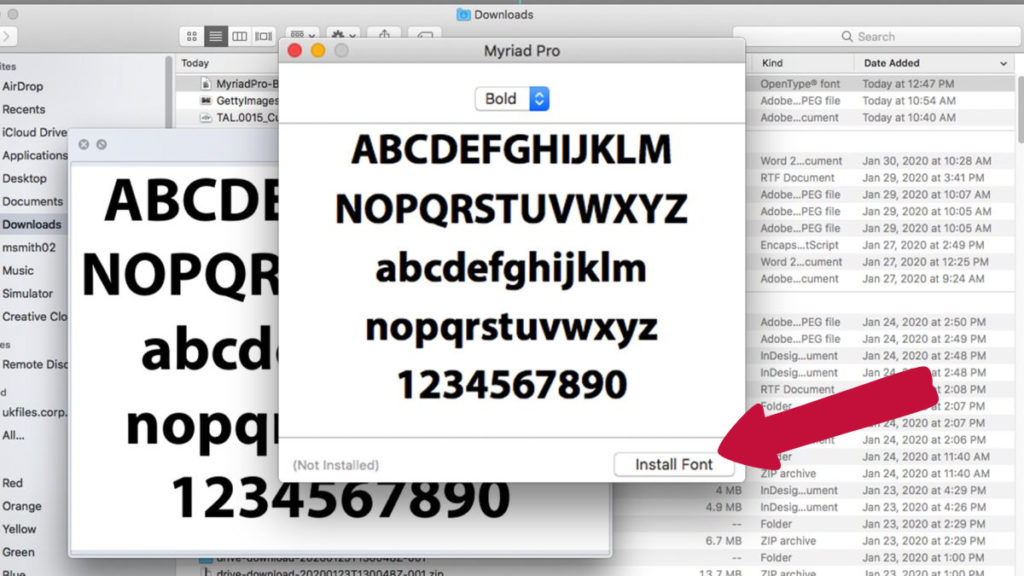This screenshot has height=576, width=1024.
Task: Toggle sort order chevron in Date Added column
Action: click(1003, 63)
